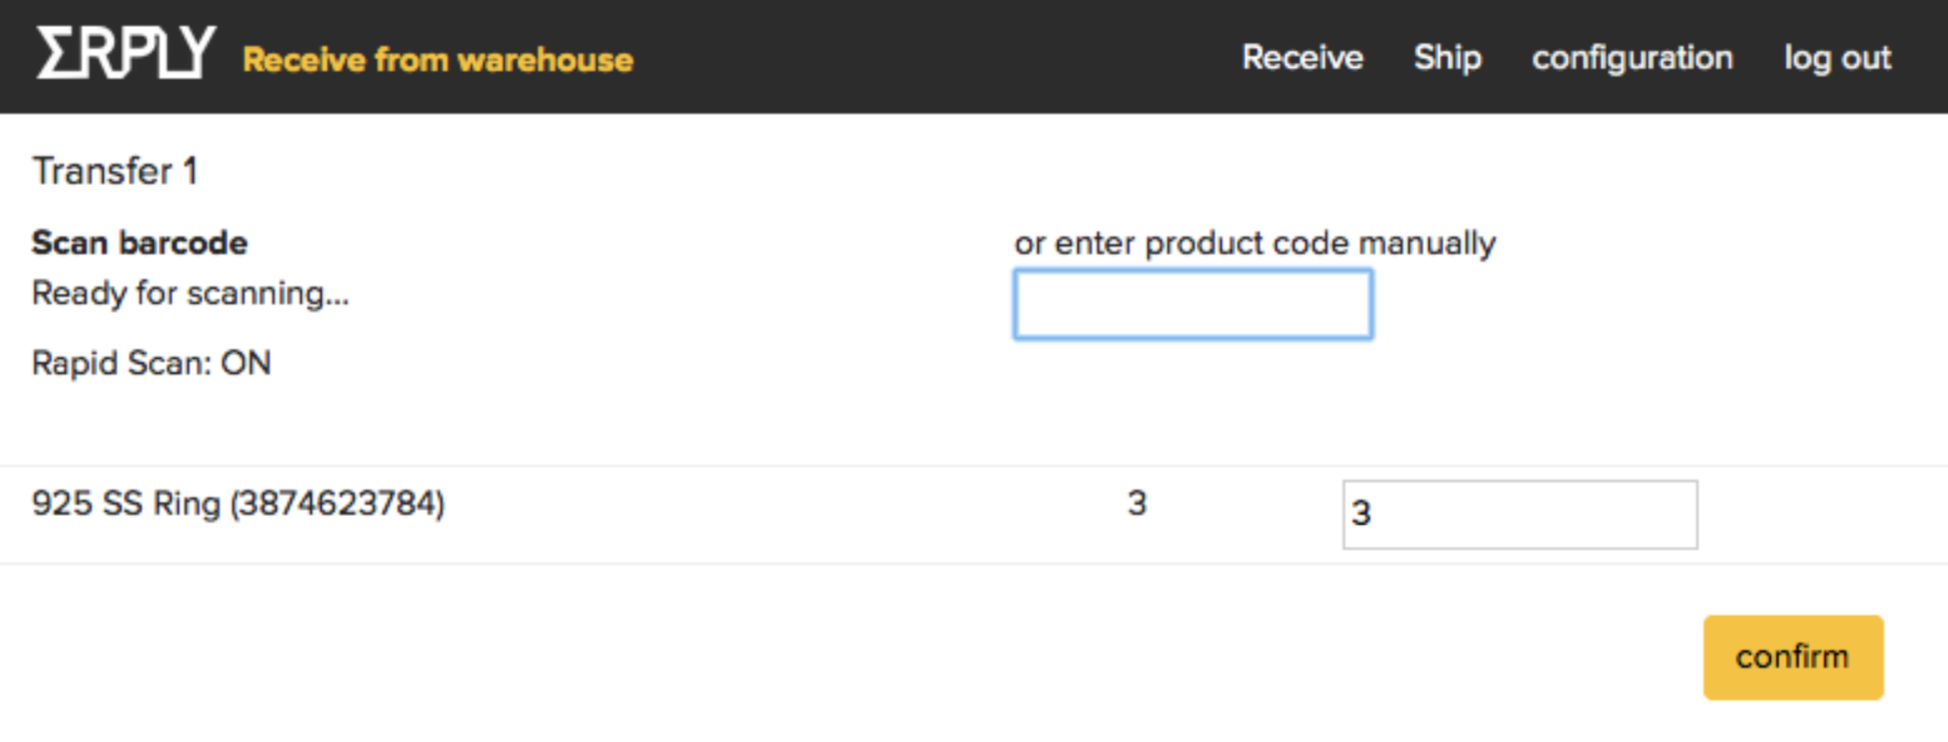Select the 925 SS Ring product name

[126, 503]
